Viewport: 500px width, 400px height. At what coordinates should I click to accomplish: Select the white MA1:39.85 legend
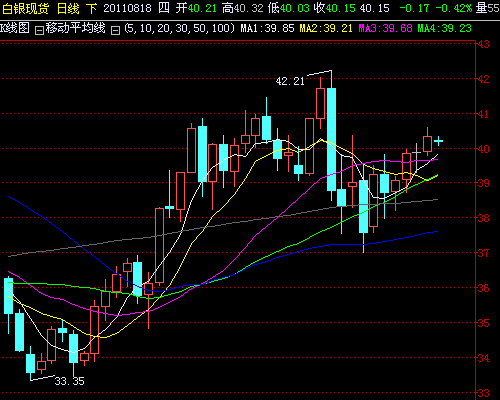(x=268, y=28)
